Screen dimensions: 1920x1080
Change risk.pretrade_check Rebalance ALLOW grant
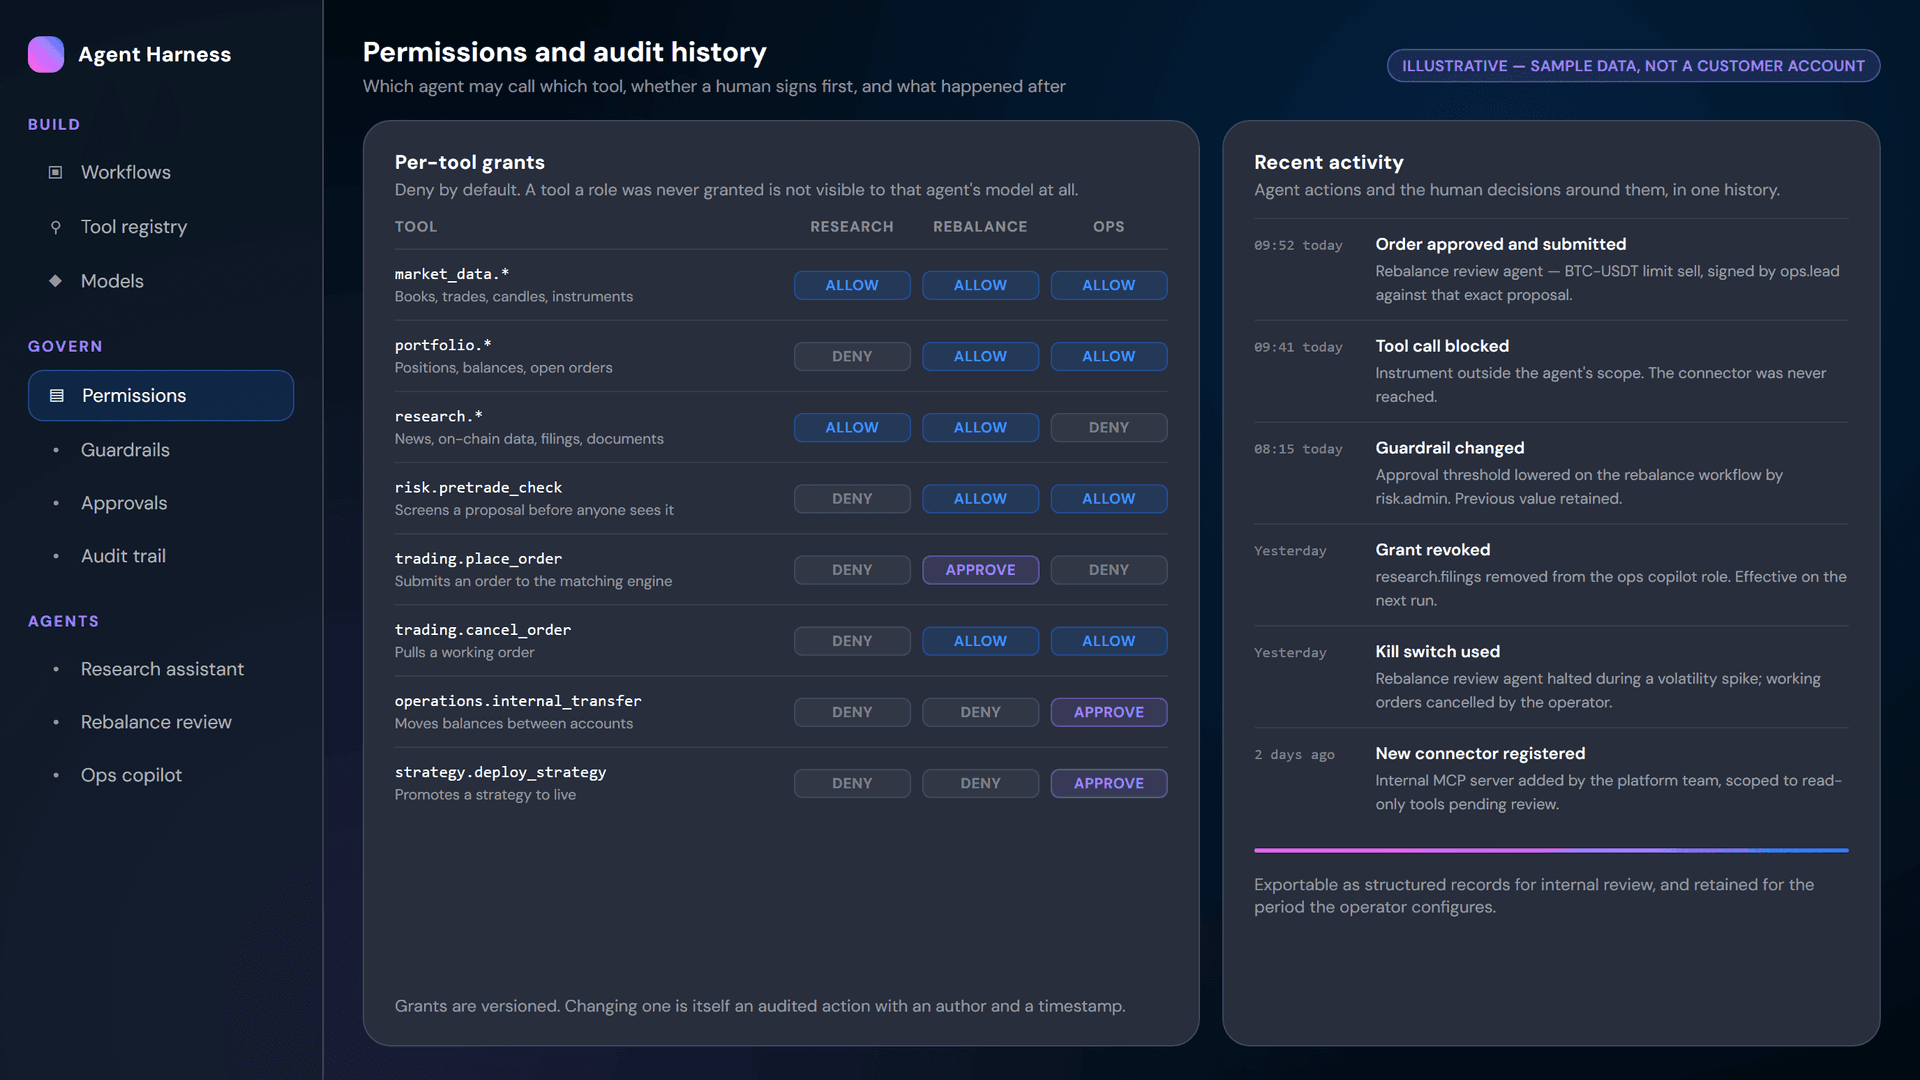[980, 499]
